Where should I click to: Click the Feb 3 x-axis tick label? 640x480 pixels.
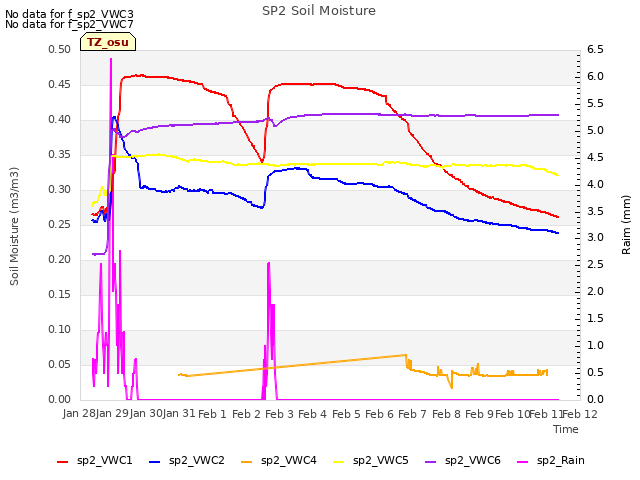[x=279, y=414]
